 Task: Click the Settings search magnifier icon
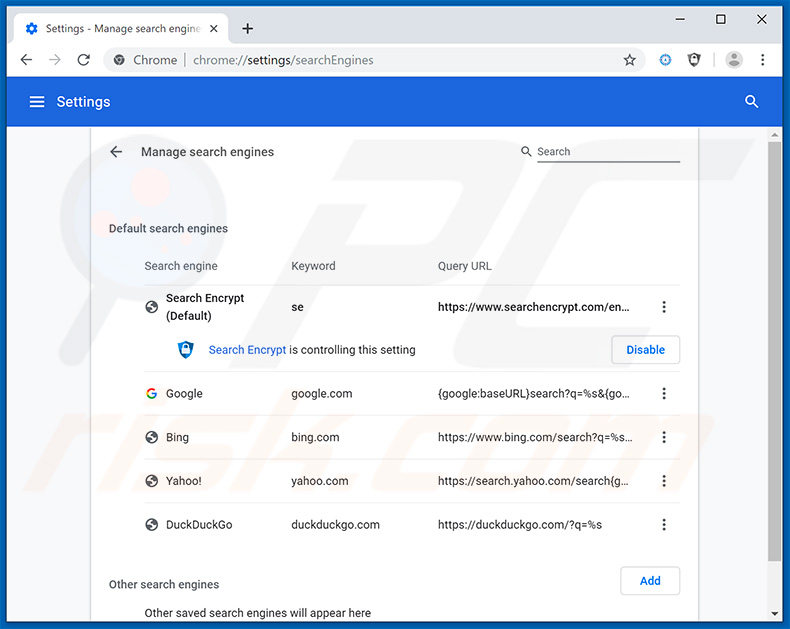(x=751, y=102)
